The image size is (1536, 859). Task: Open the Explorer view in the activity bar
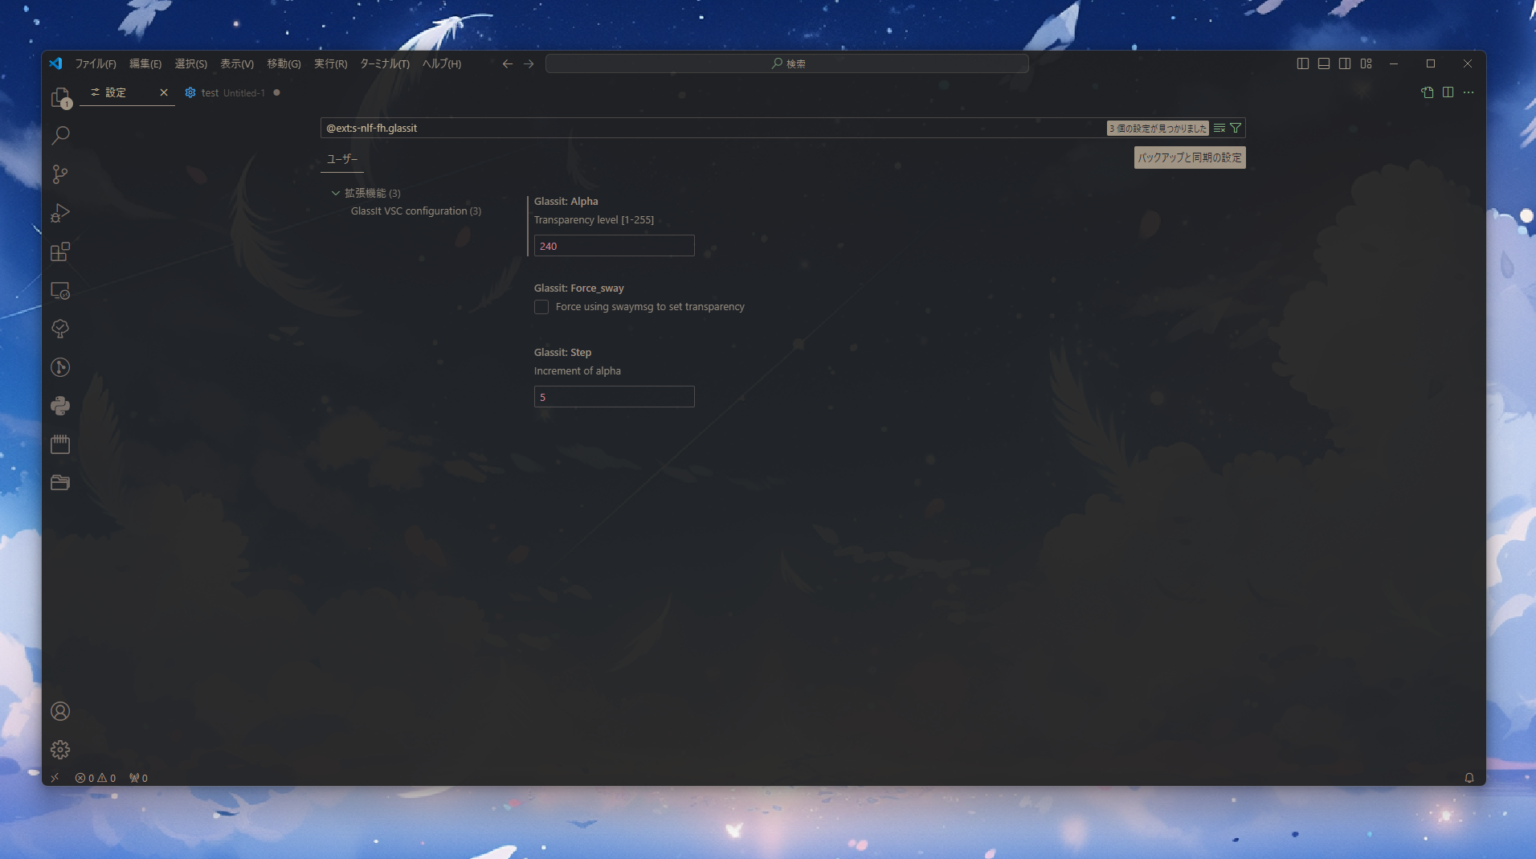point(60,96)
